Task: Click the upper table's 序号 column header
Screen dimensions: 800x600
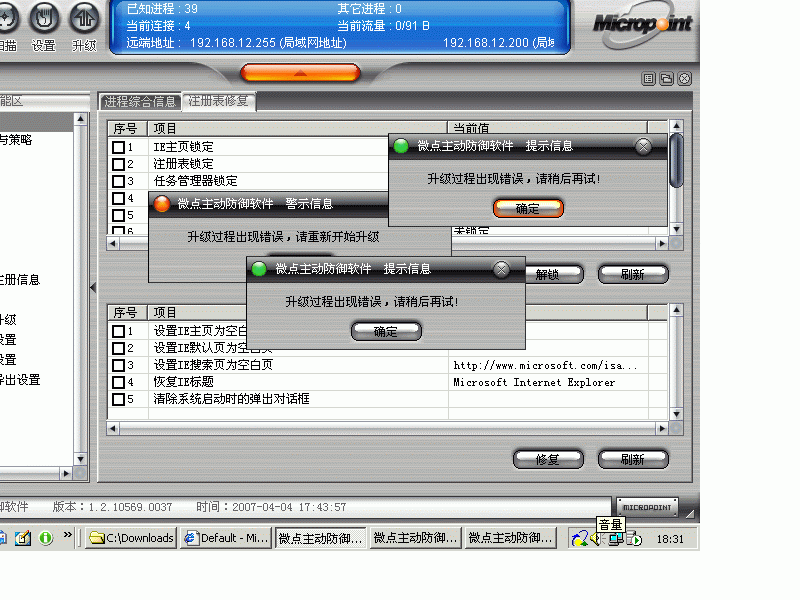Action: (x=128, y=128)
